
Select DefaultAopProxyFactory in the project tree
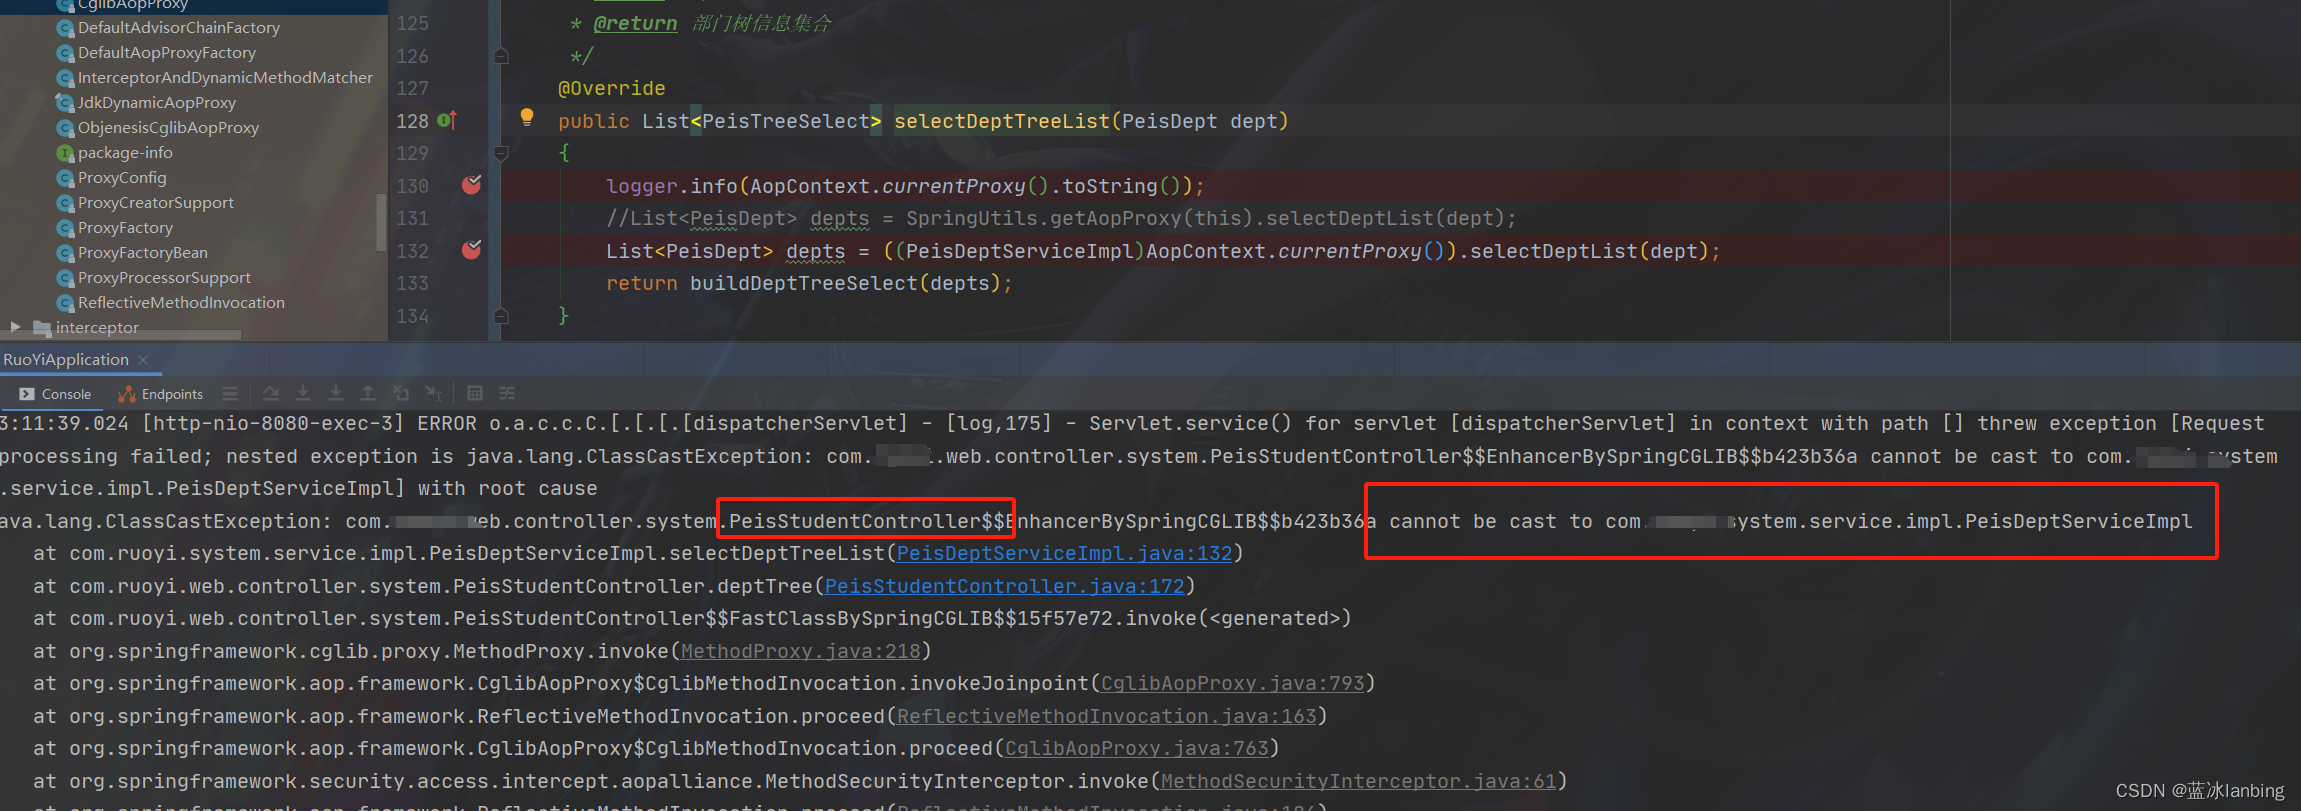(167, 53)
